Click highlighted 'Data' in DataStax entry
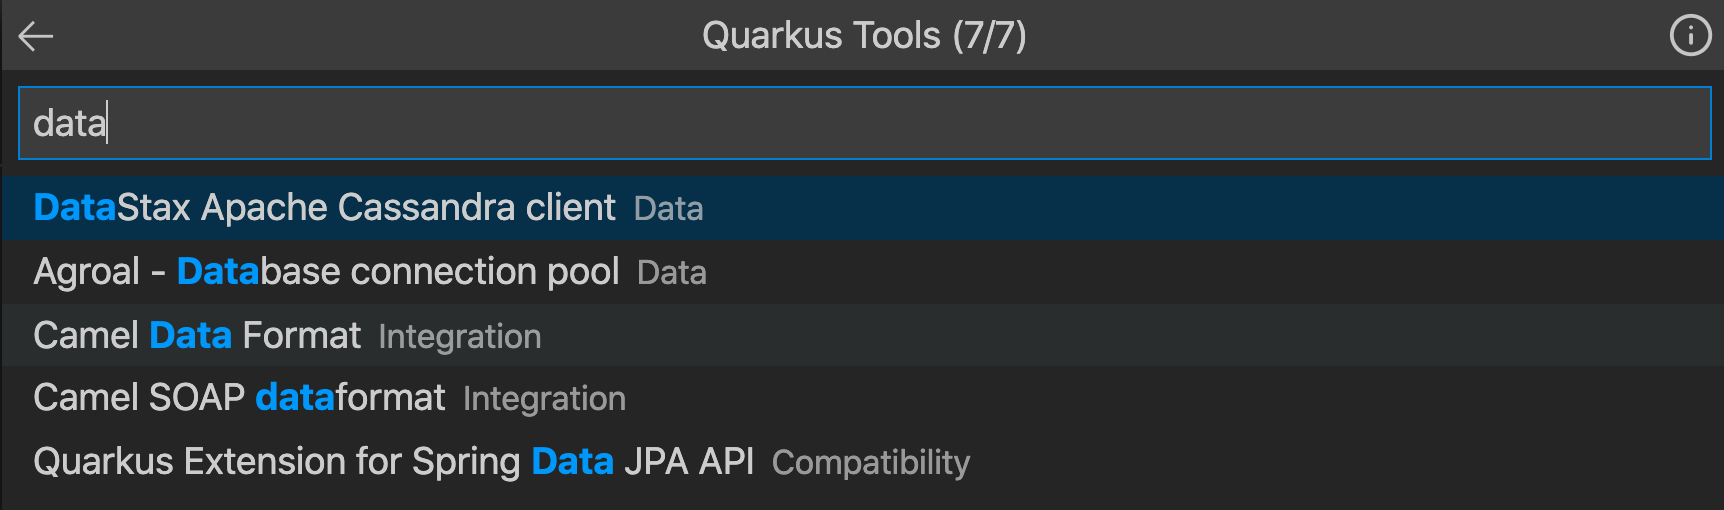The width and height of the screenshot is (1724, 510). pyautogui.click(x=75, y=208)
